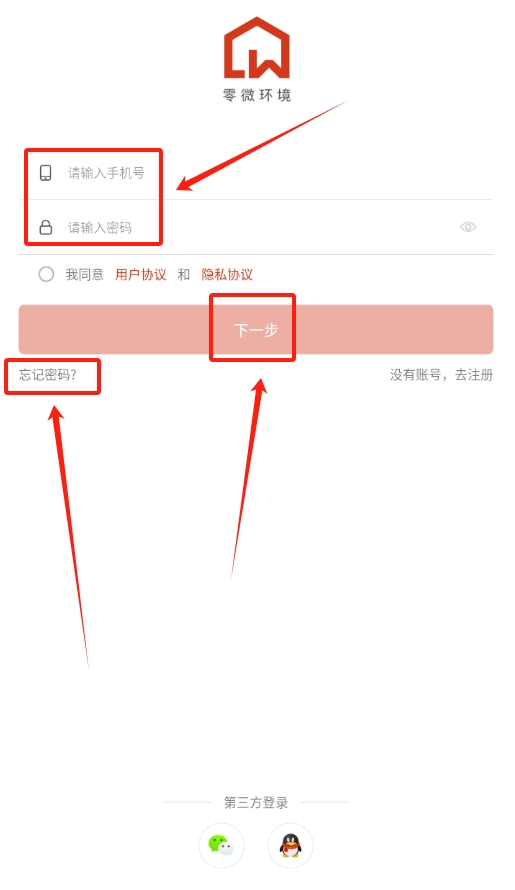The width and height of the screenshot is (515, 890).
Task: Tap the 下一步 next step button
Action: click(x=256, y=330)
